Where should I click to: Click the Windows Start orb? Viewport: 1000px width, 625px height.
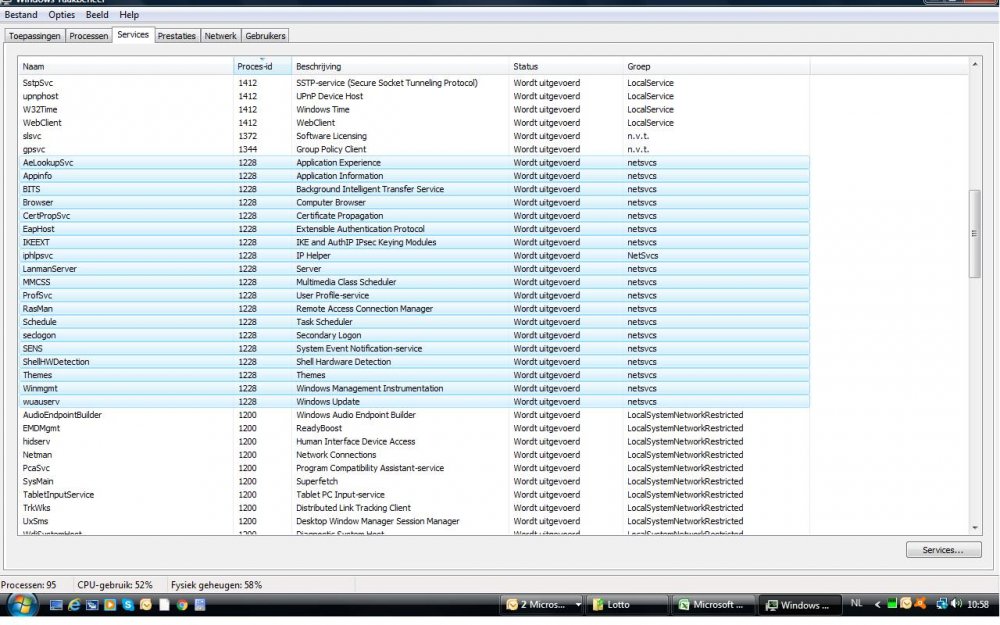click(x=22, y=604)
